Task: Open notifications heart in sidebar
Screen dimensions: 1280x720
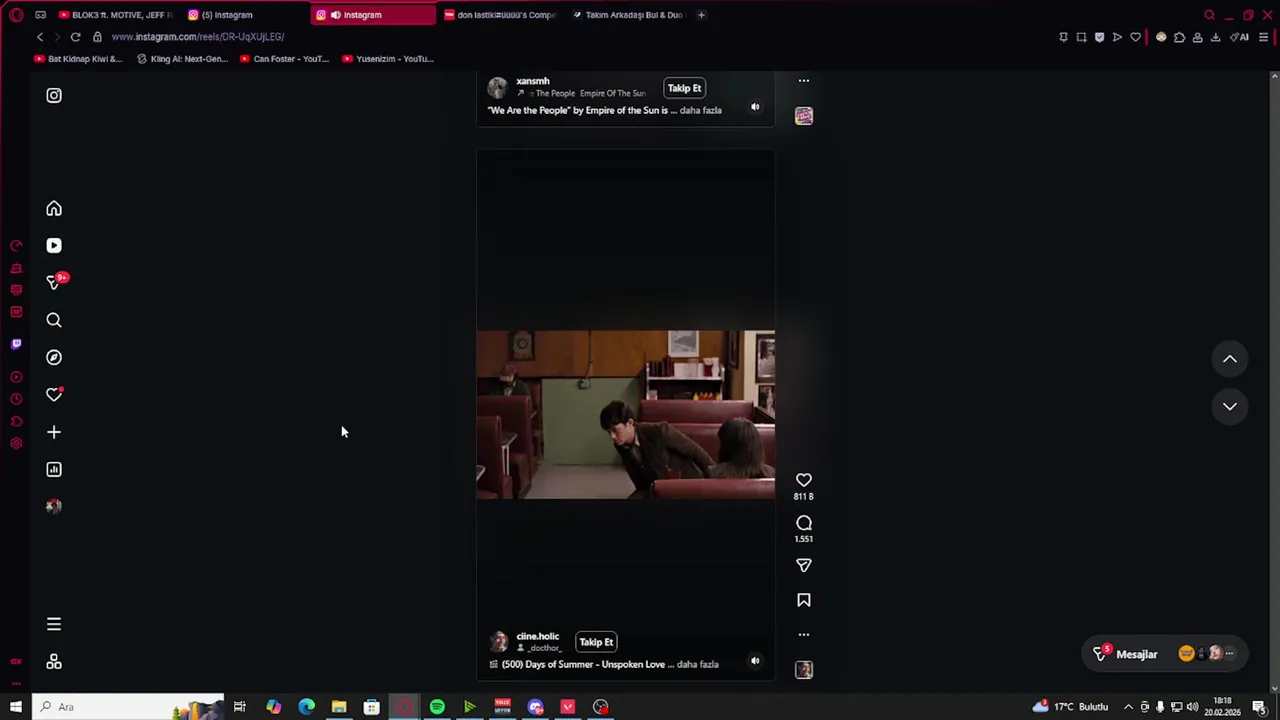Action: point(54,395)
